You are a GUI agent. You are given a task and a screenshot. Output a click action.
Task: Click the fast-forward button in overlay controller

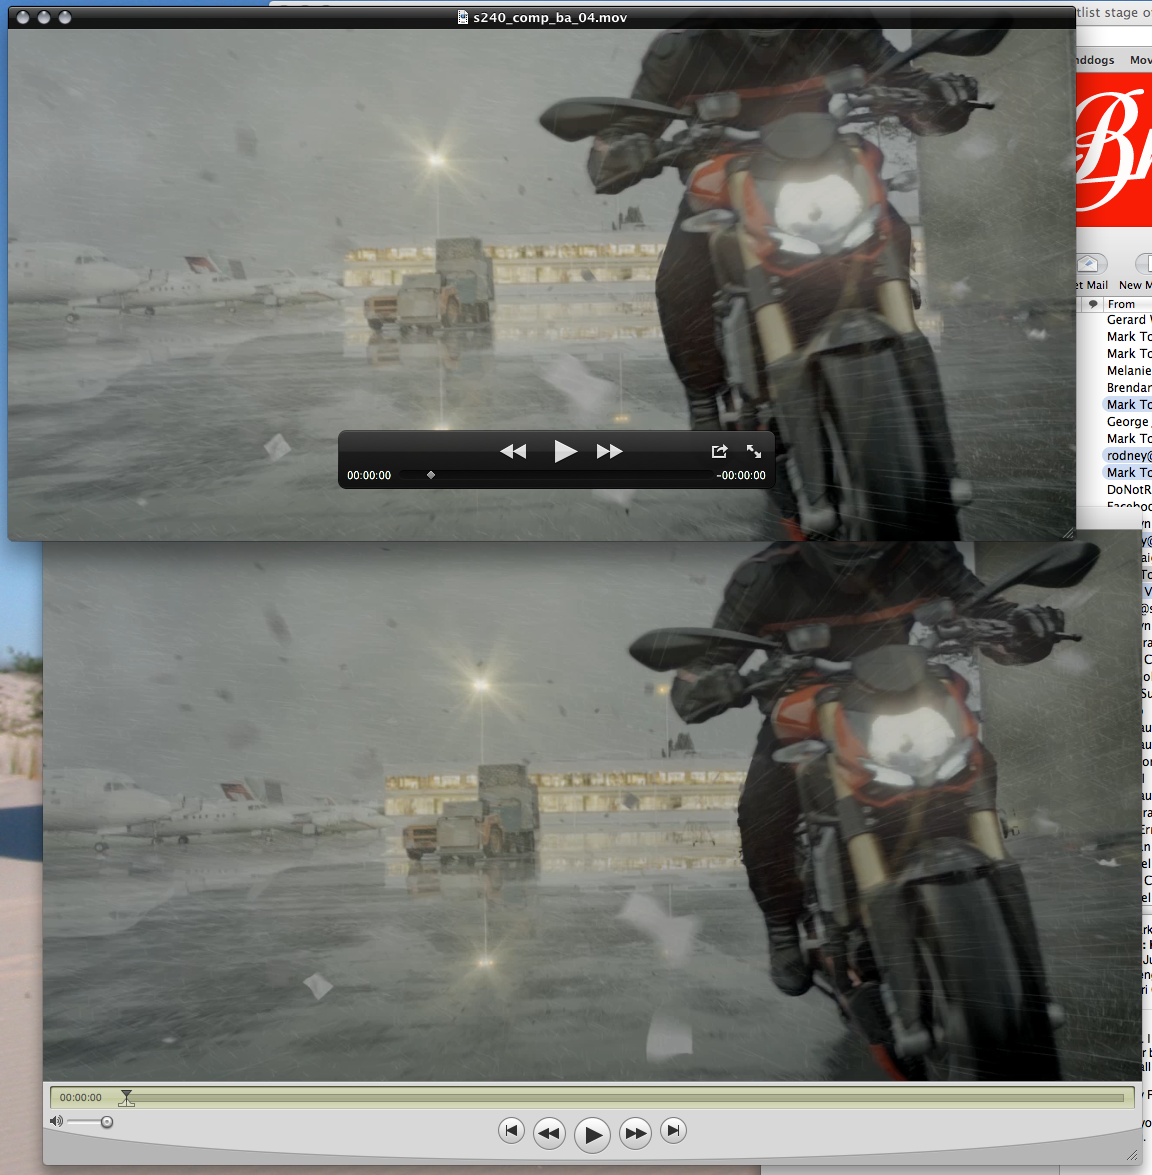click(x=609, y=451)
